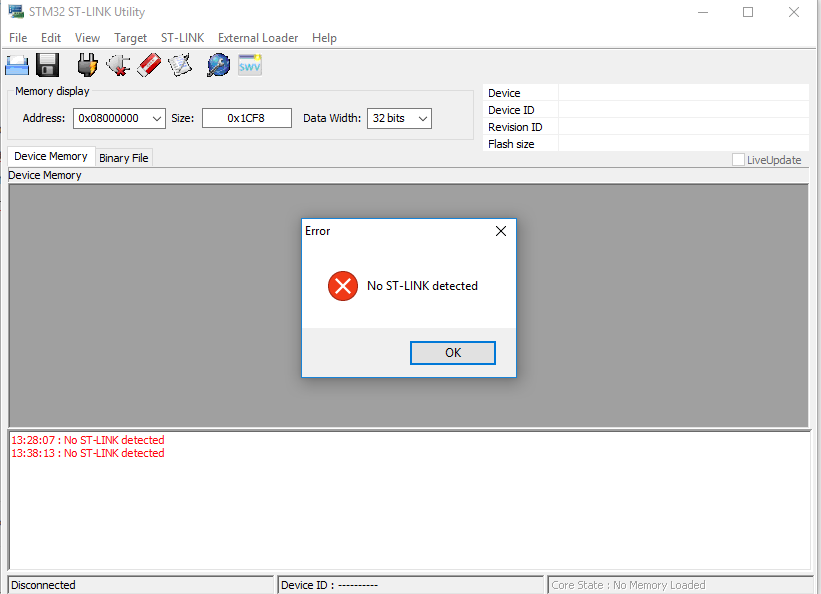The height and width of the screenshot is (594, 821).
Task: Disconnect from target toolbar icon
Action: pyautogui.click(x=118, y=65)
